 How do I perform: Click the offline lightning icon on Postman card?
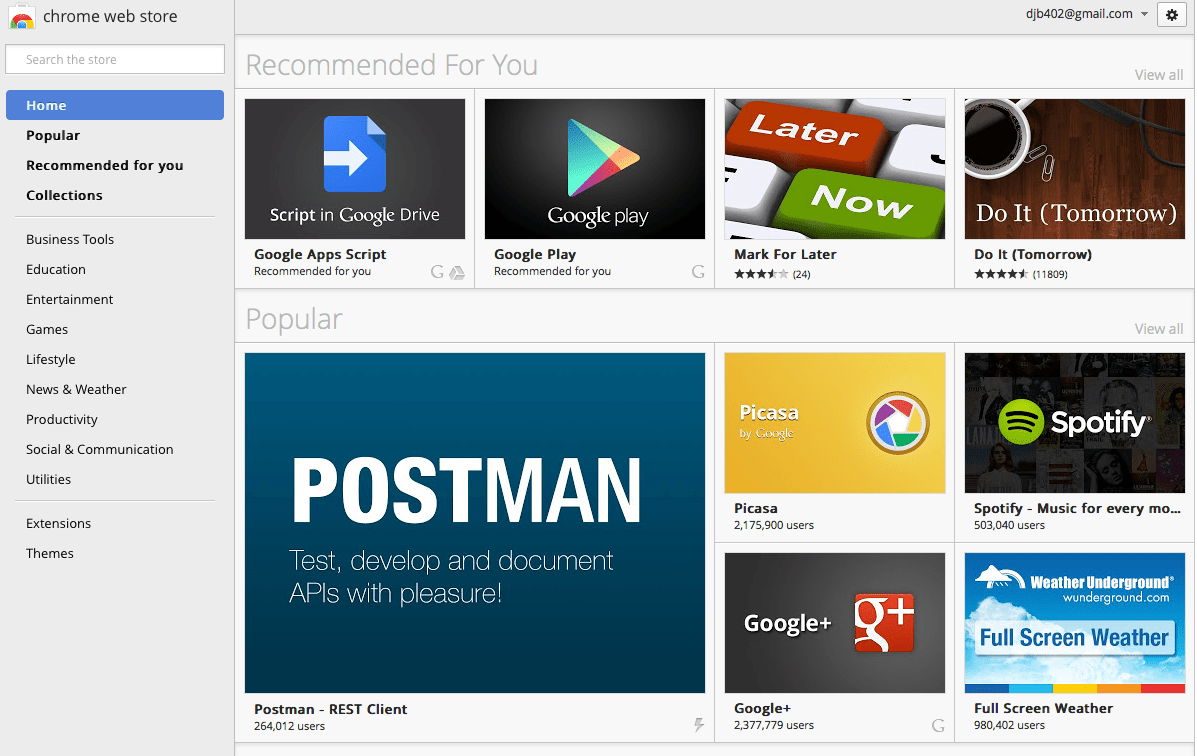(x=699, y=726)
